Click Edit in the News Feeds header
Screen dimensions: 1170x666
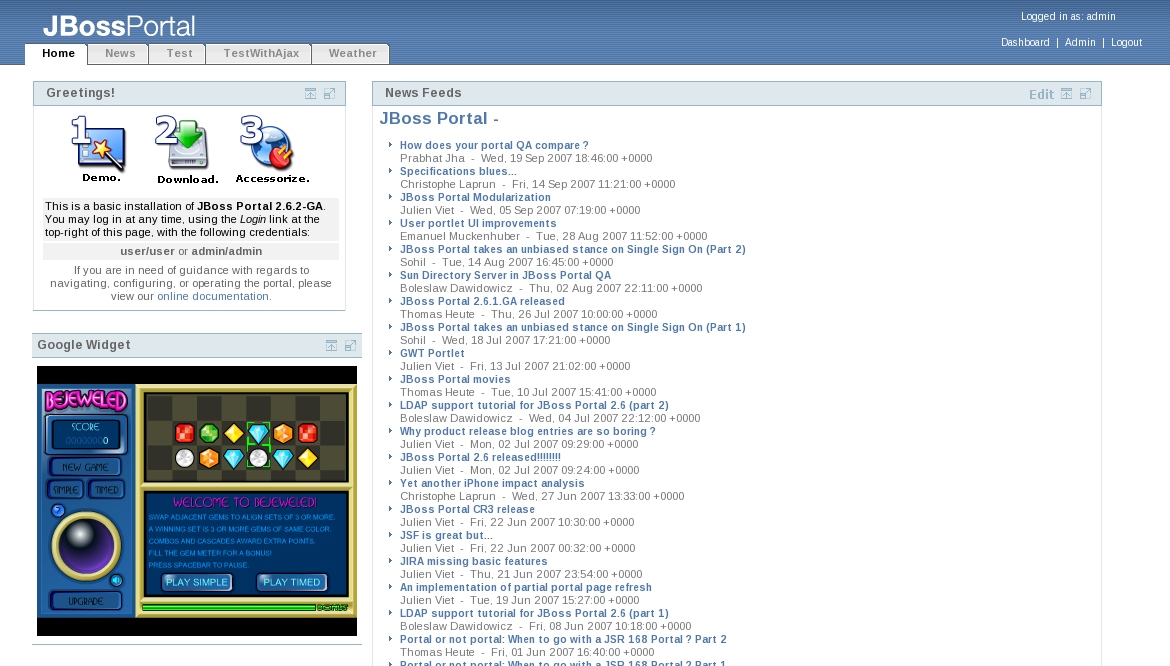[x=1041, y=95]
